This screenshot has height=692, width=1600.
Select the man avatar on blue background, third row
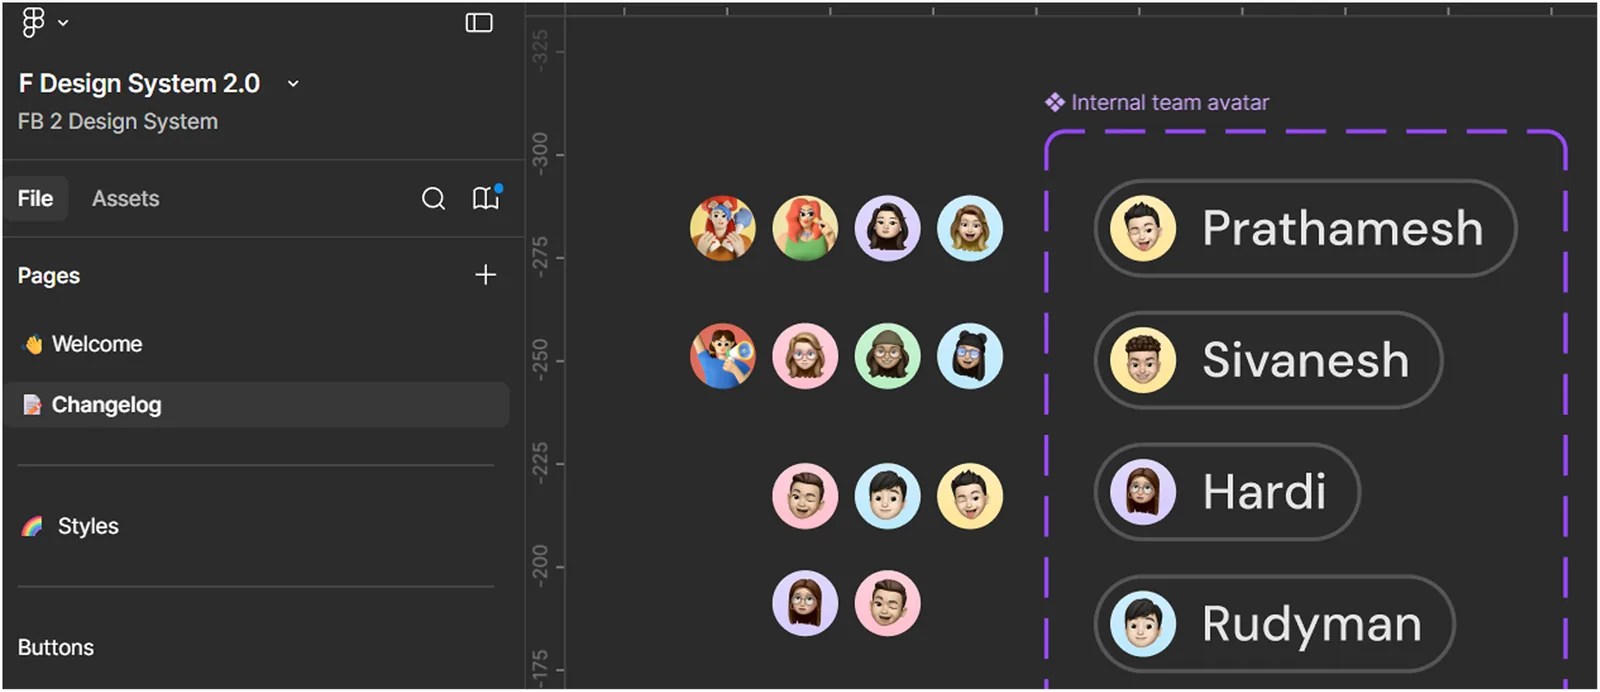pyautogui.click(x=887, y=496)
